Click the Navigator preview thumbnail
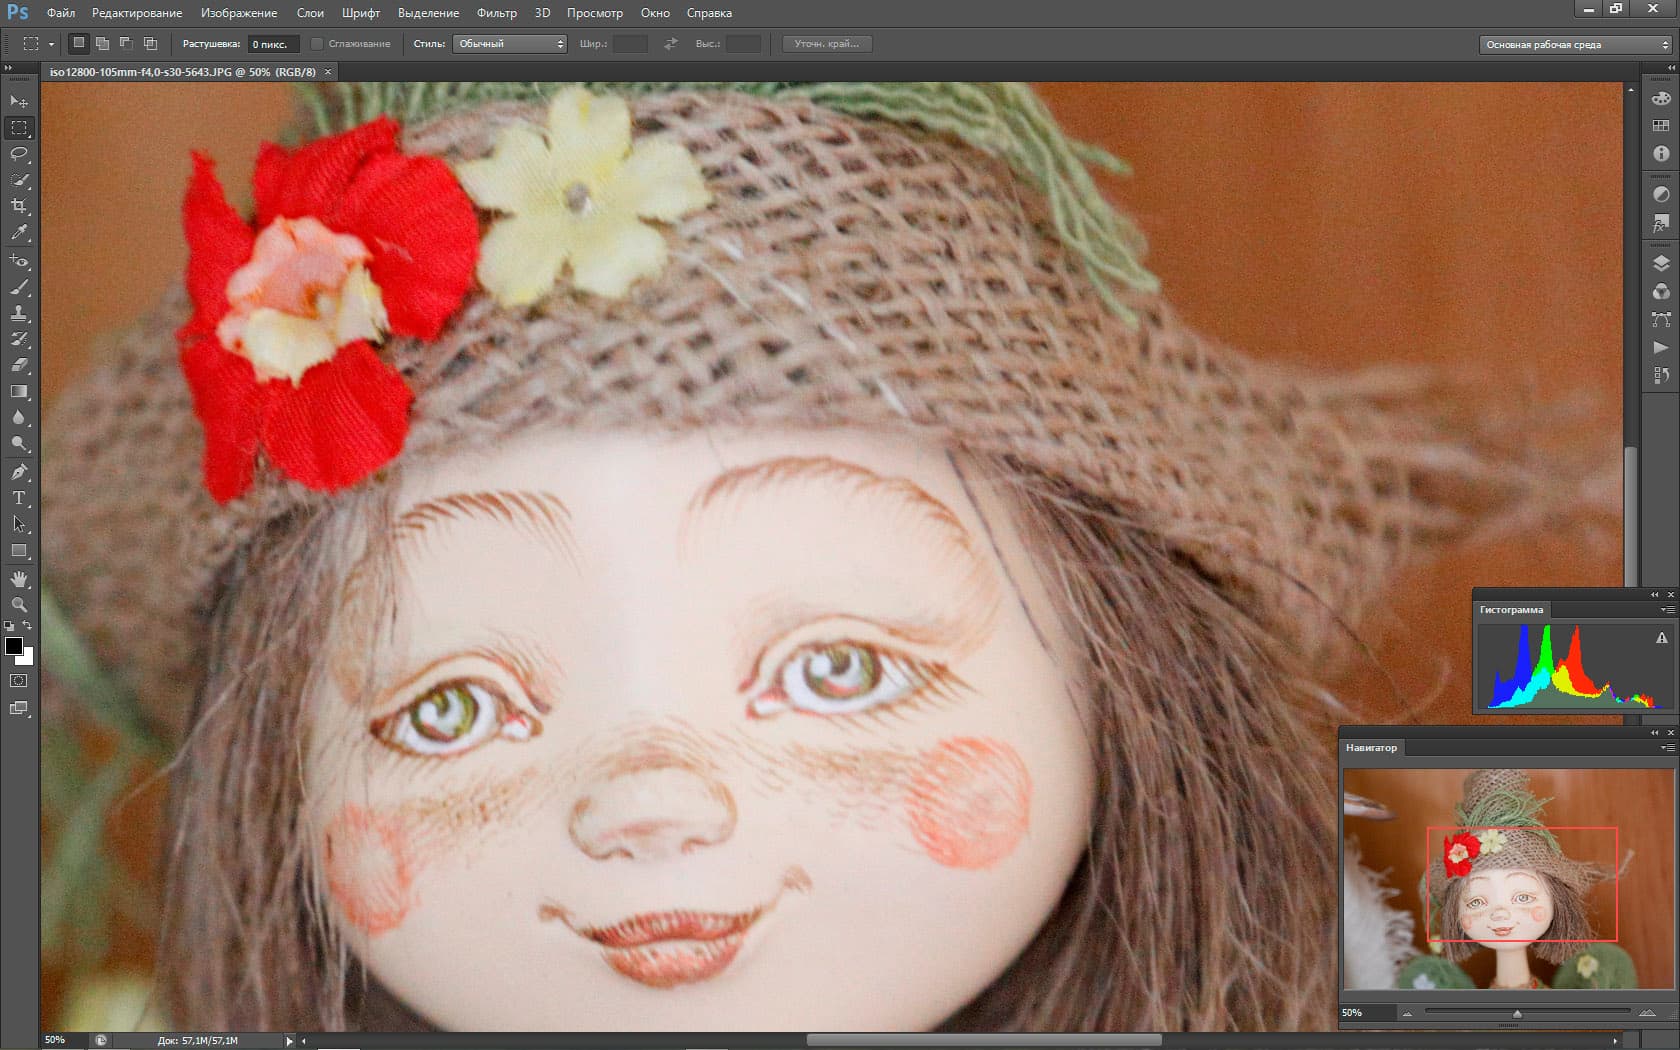1680x1050 pixels. point(1507,879)
